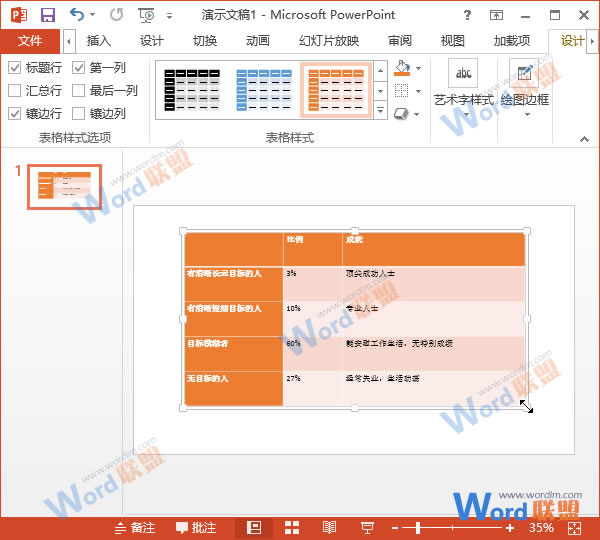The height and width of the screenshot is (540, 600).
Task: Open the 插入 tab
Action: click(x=99, y=41)
